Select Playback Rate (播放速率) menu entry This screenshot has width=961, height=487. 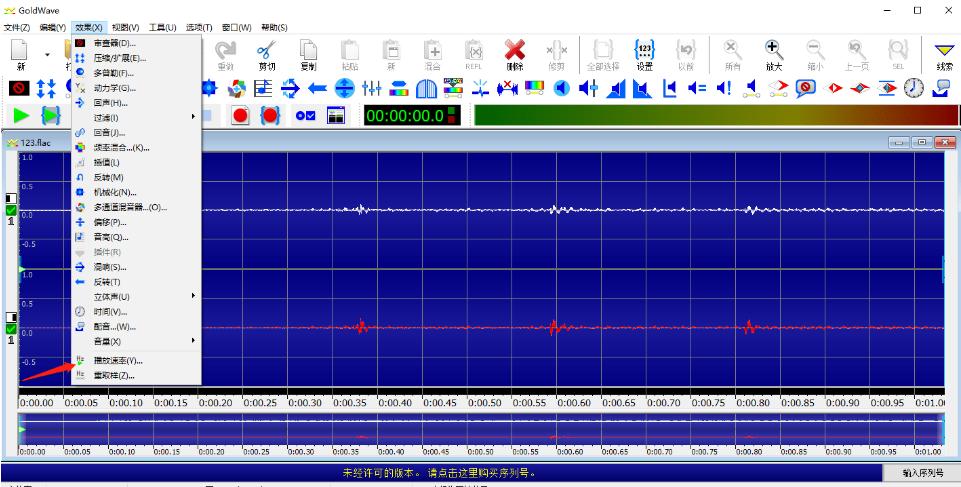point(125,360)
